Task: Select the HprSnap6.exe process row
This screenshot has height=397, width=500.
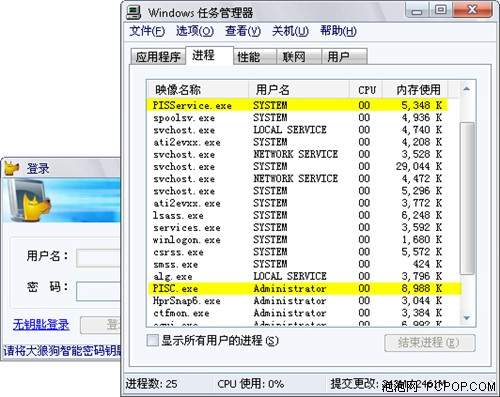Action: (298, 301)
